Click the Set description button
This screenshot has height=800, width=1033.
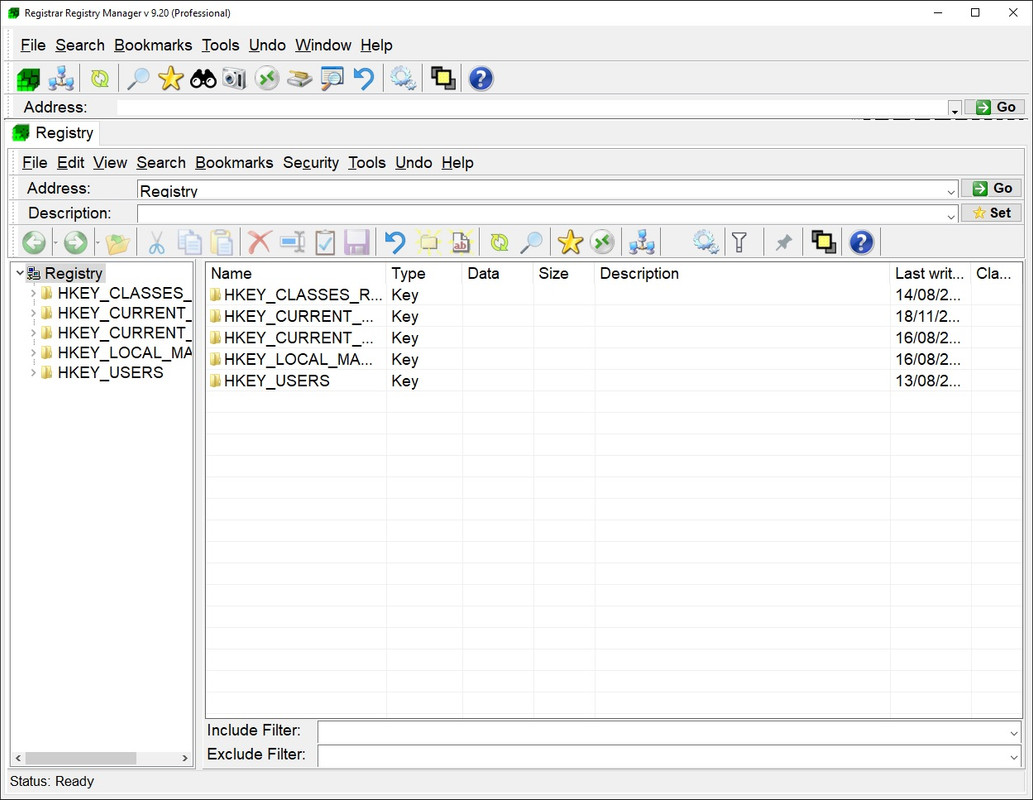pyautogui.click(x=991, y=213)
